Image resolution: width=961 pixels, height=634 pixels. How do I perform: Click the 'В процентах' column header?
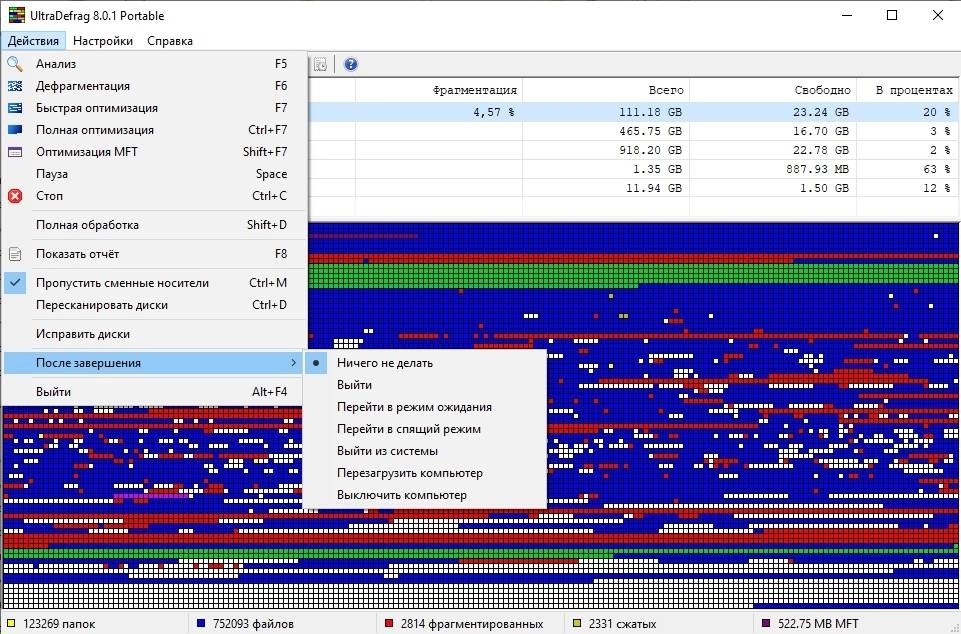(908, 90)
